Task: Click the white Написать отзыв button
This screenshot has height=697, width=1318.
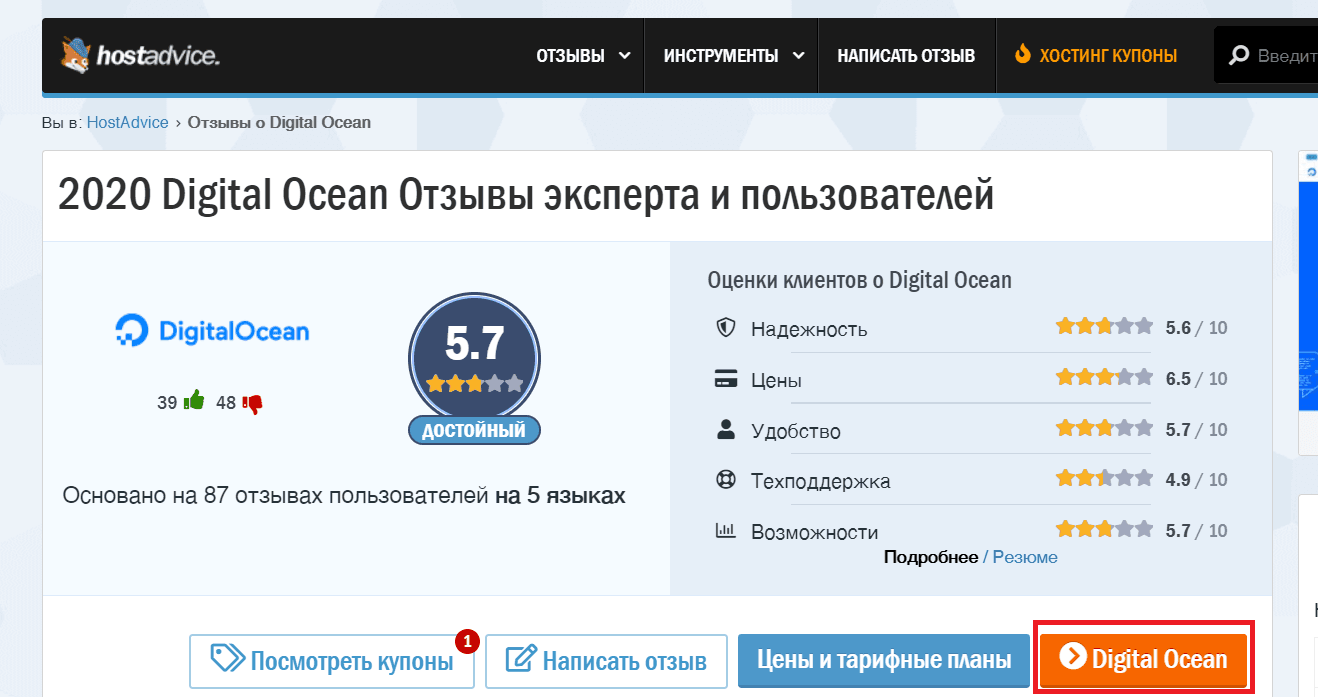Action: coord(607,661)
